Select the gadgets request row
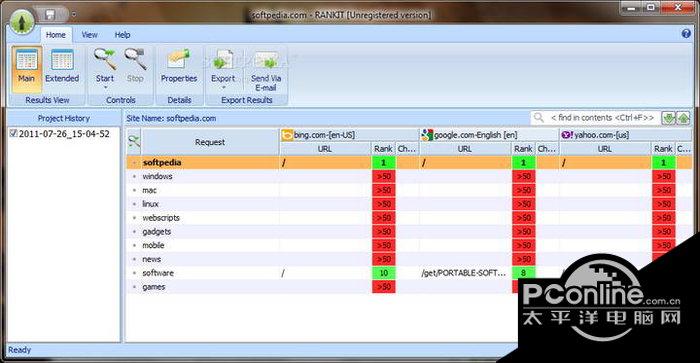 point(409,232)
